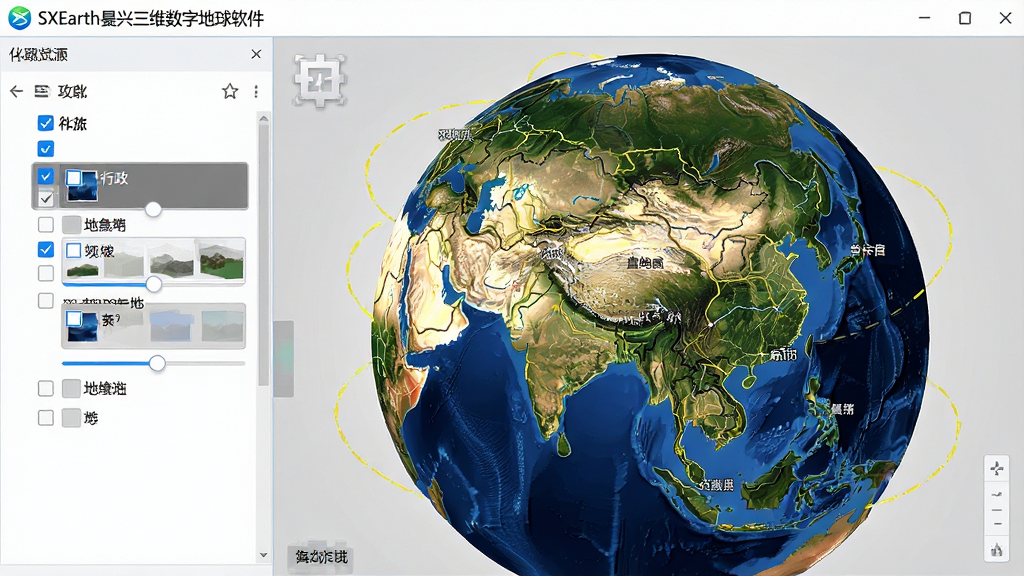The image size is (1024, 576).
Task: Select the dark blue thumbnail in 行政 row
Action: point(82,185)
